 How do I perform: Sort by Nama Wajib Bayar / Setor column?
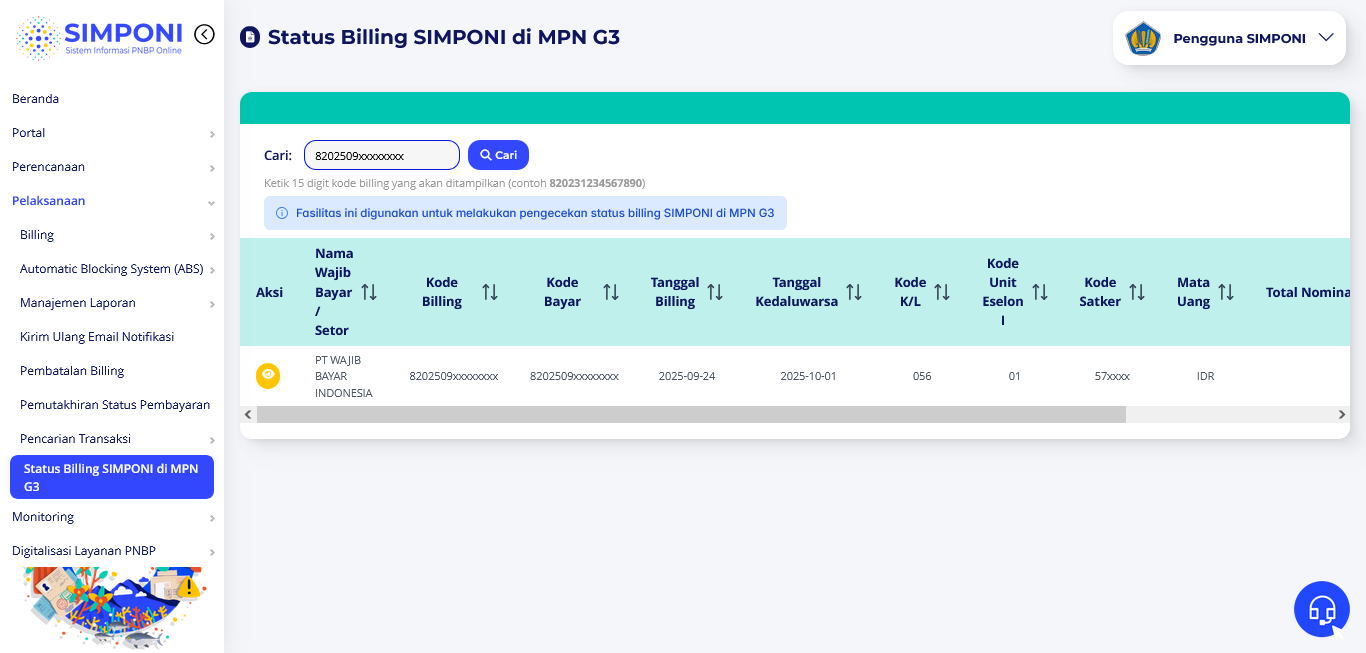[369, 292]
